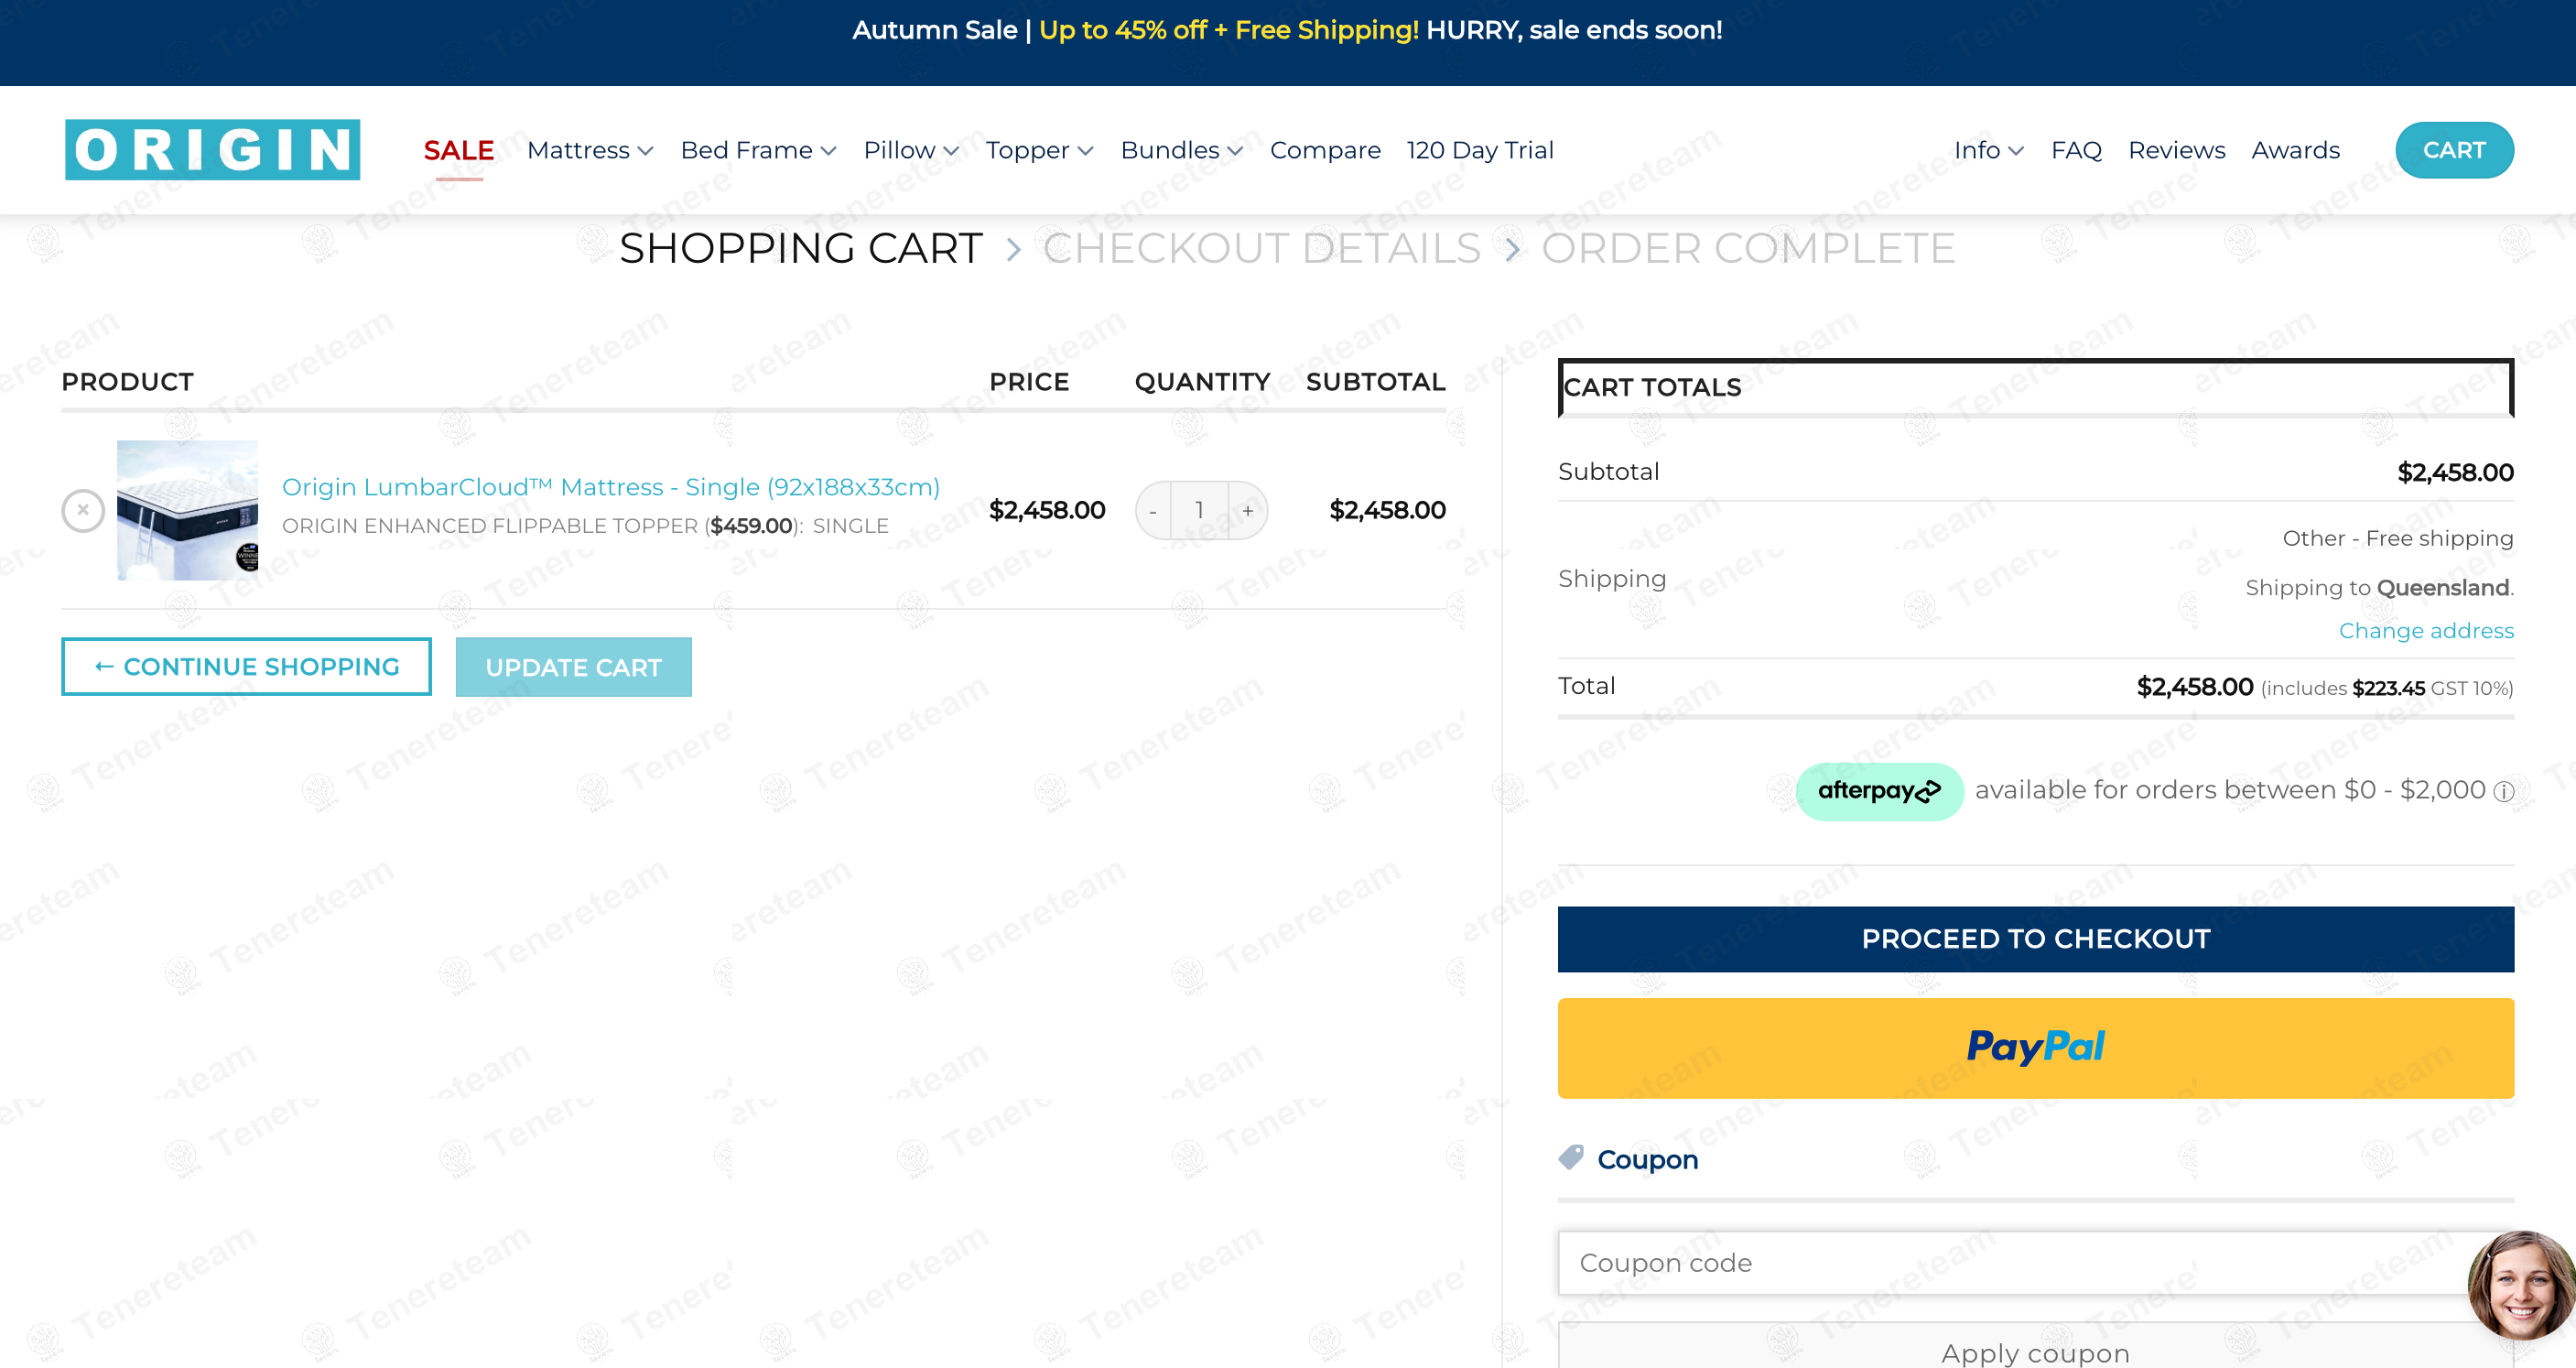
Task: Click Proceed to Checkout button
Action: click(x=2035, y=939)
